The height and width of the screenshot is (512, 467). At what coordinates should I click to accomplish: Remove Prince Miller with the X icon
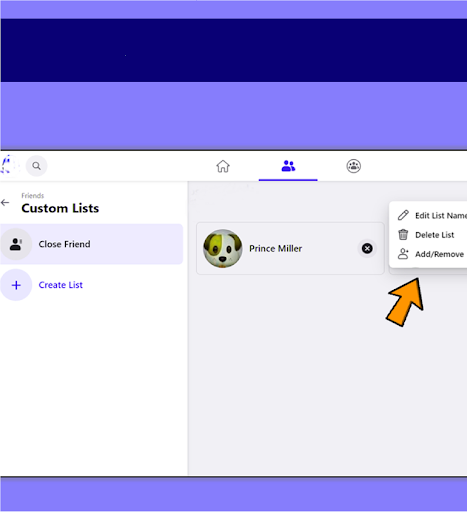tap(367, 248)
